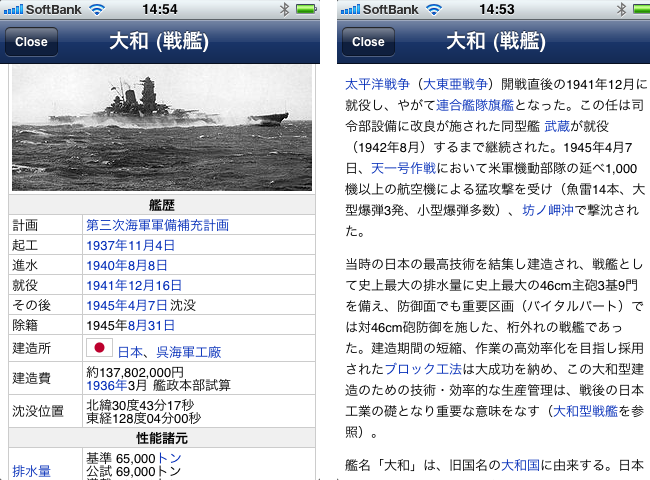
Task: Open 大和型戦艦 link
Action: (x=585, y=411)
